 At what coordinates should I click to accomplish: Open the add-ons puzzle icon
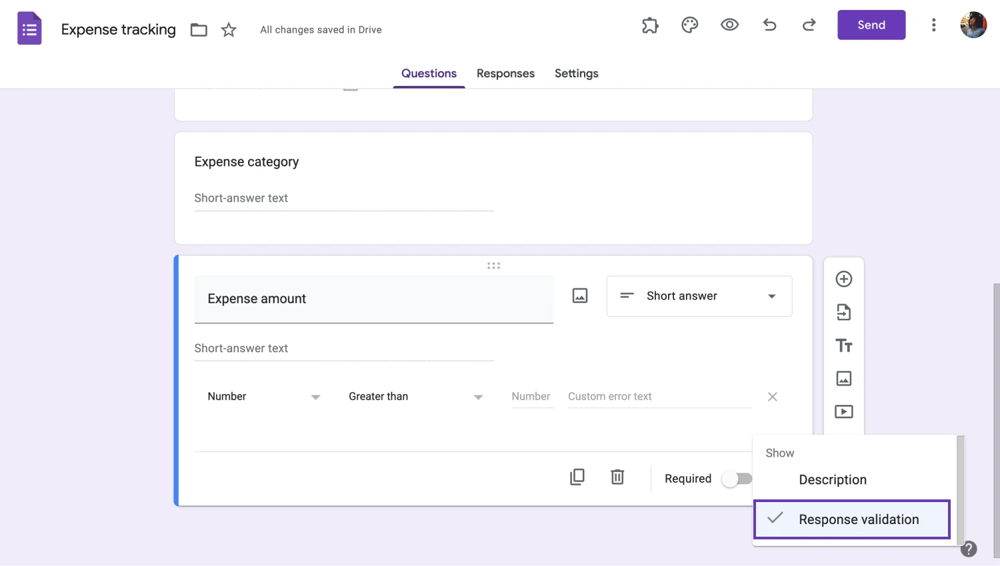pyautogui.click(x=650, y=26)
